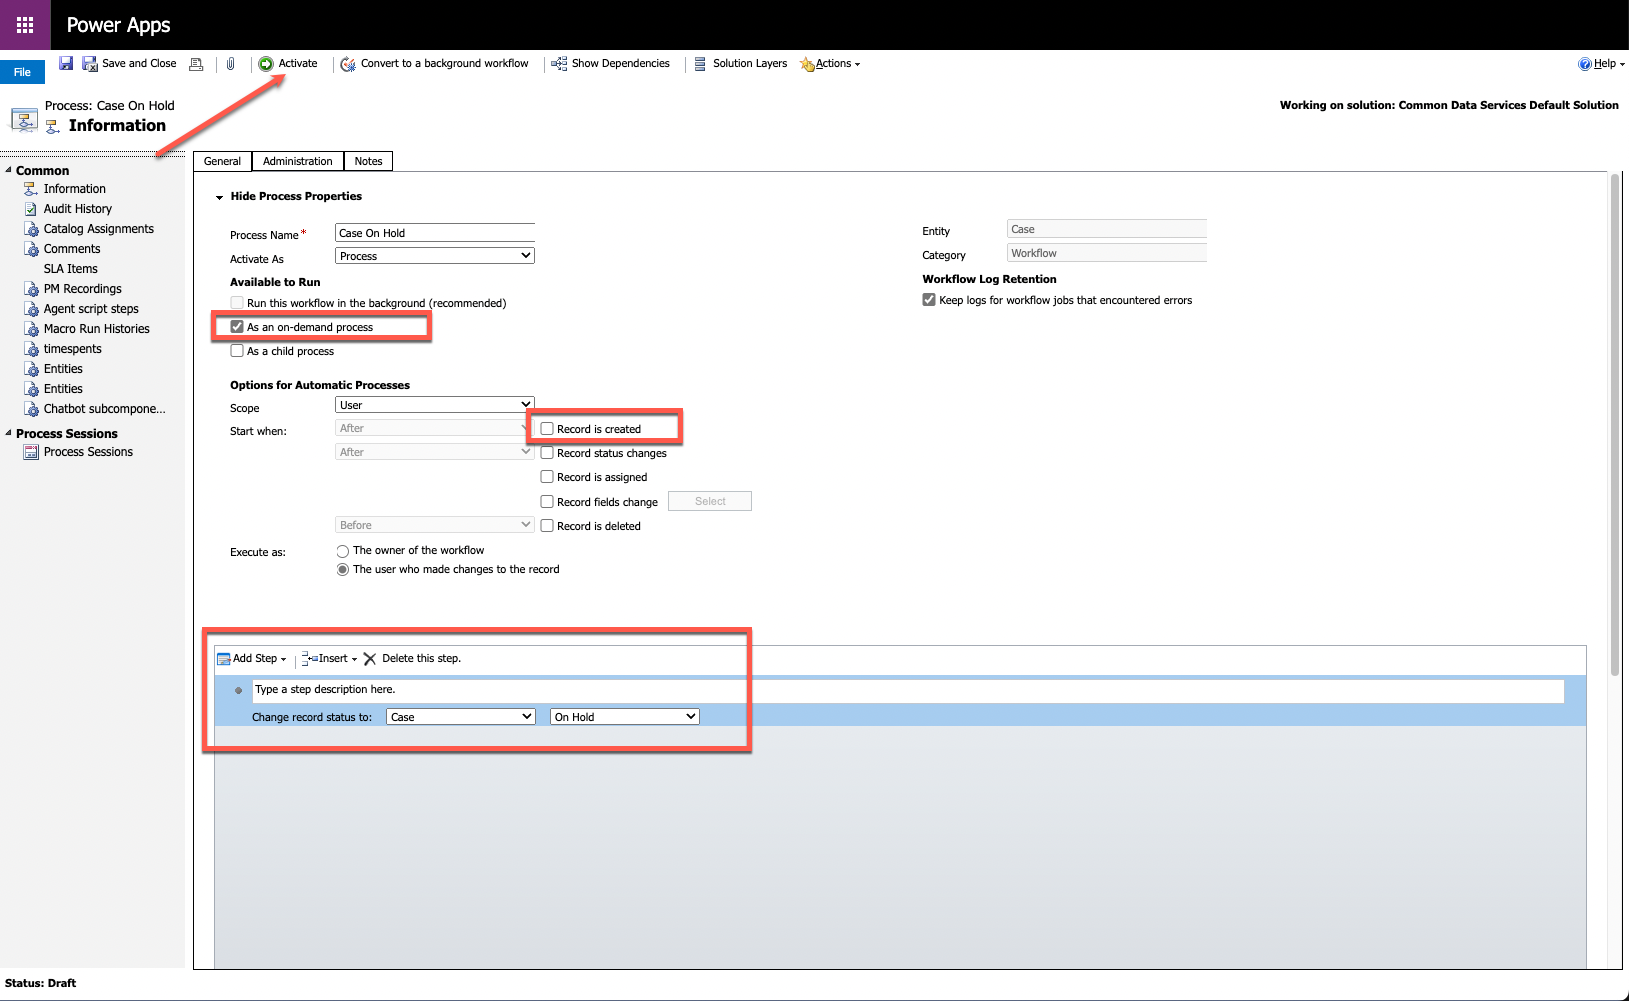Select The owner of the workflow radio button
Image resolution: width=1629 pixels, height=1001 pixels.
point(342,550)
